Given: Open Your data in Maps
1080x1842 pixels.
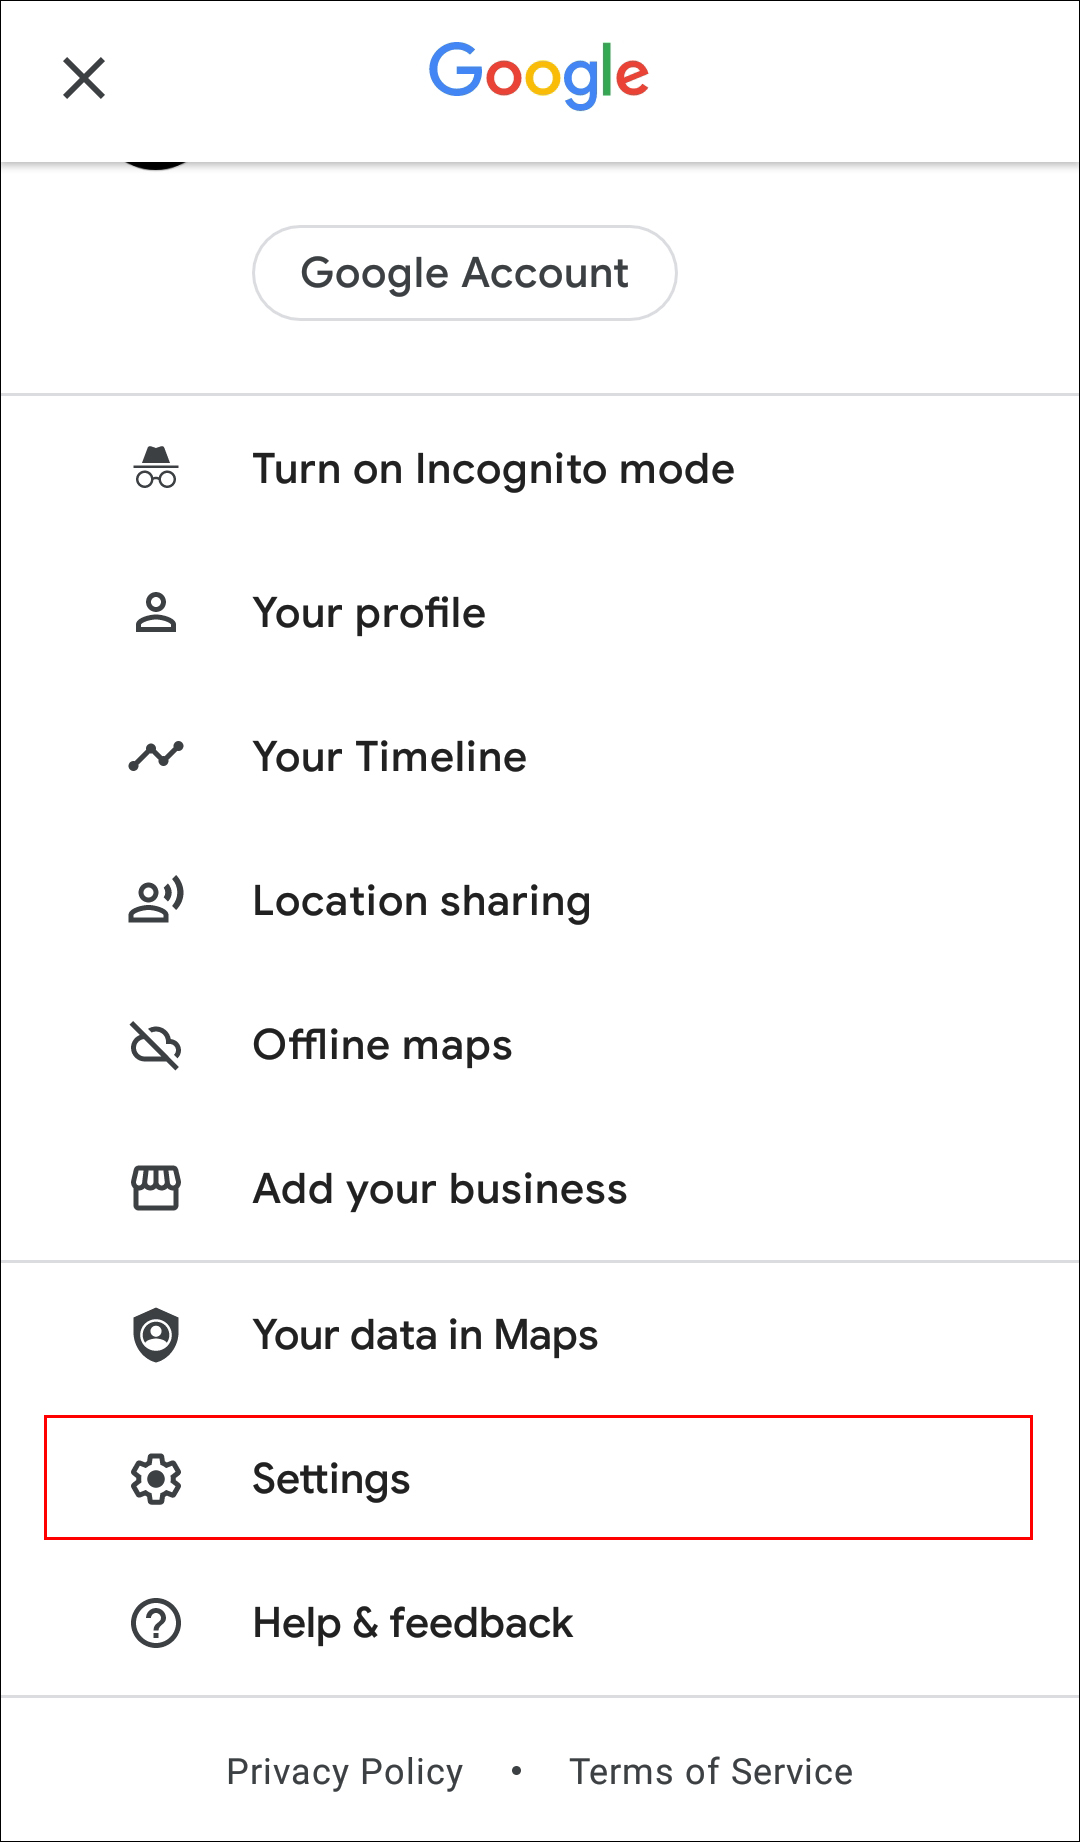Looking at the screenshot, I should (425, 1335).
